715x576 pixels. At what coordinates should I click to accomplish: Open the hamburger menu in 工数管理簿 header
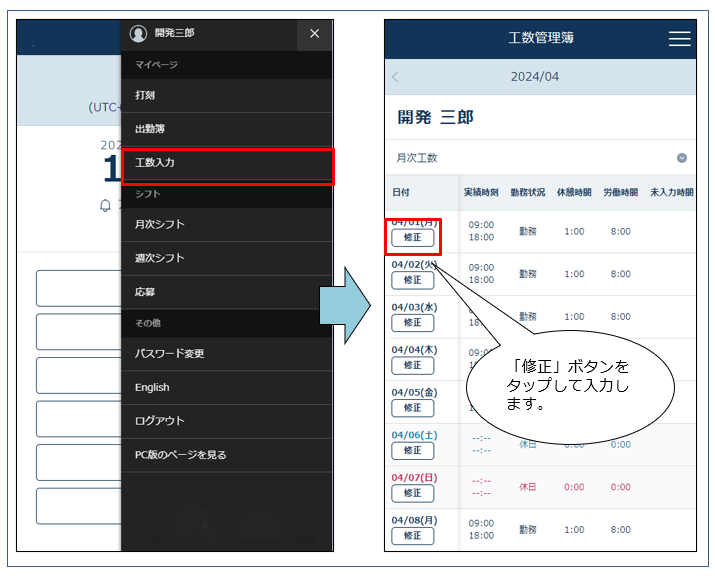tap(679, 38)
